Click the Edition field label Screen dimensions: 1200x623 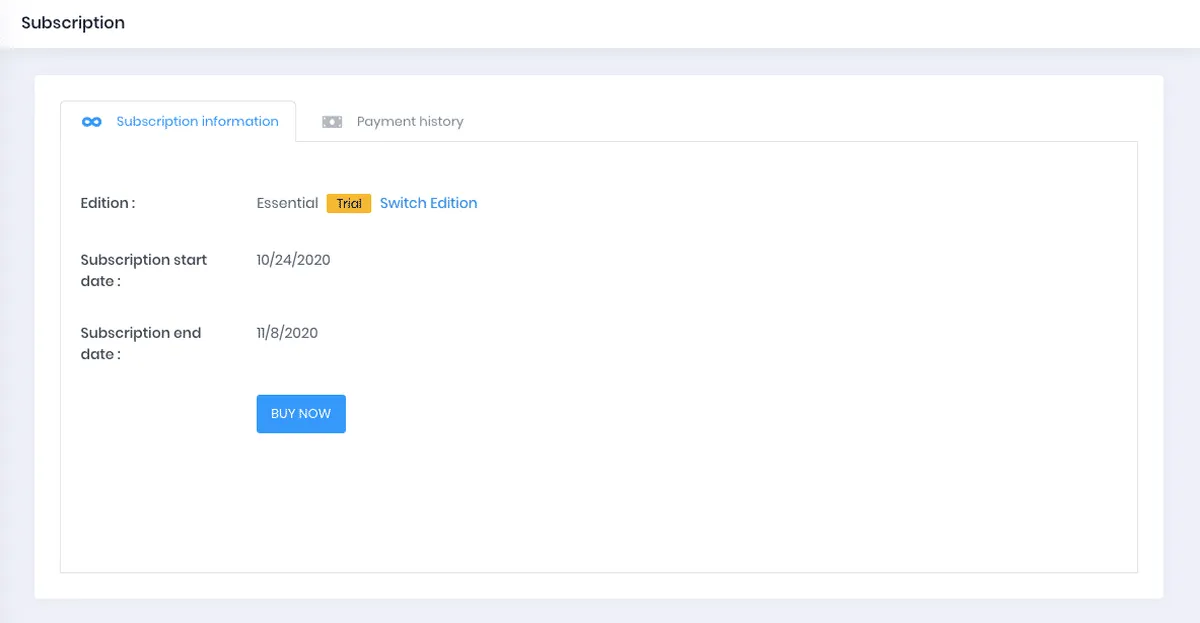(107, 202)
